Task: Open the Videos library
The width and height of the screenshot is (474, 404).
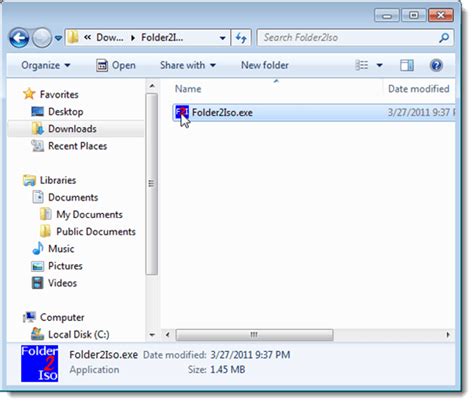Action: pos(62,283)
